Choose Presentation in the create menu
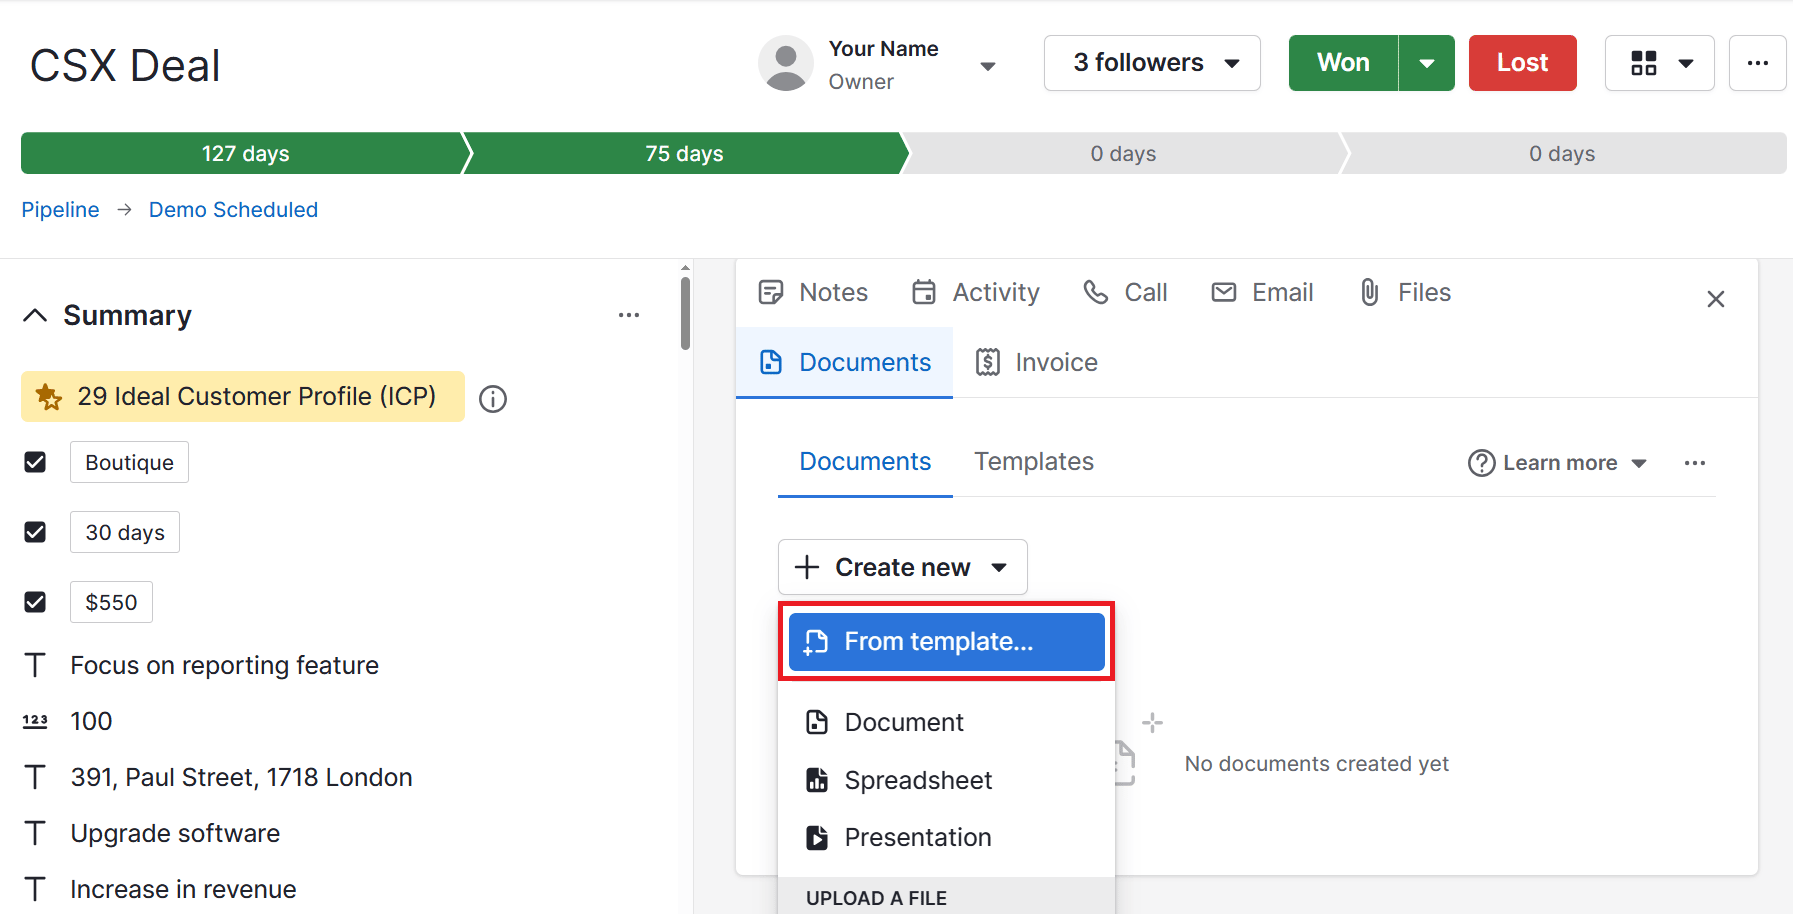Screen dimensions: 1793x914 917,837
